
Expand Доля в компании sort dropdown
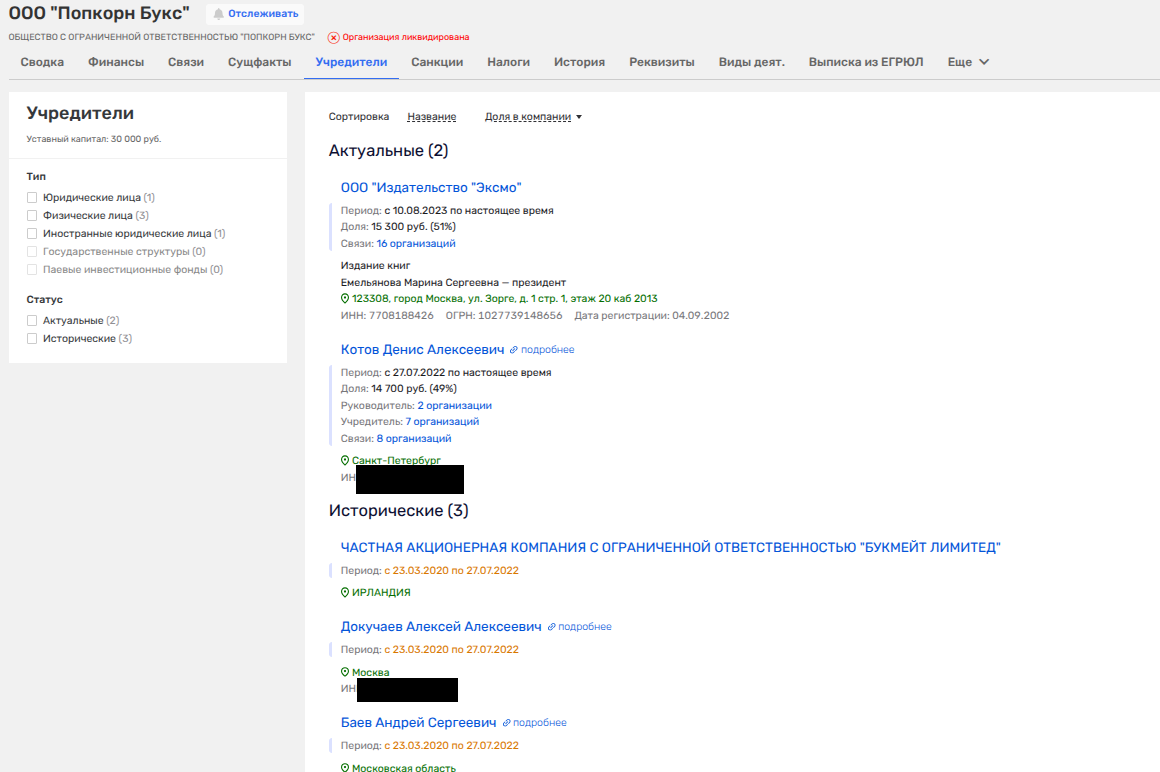coord(533,117)
